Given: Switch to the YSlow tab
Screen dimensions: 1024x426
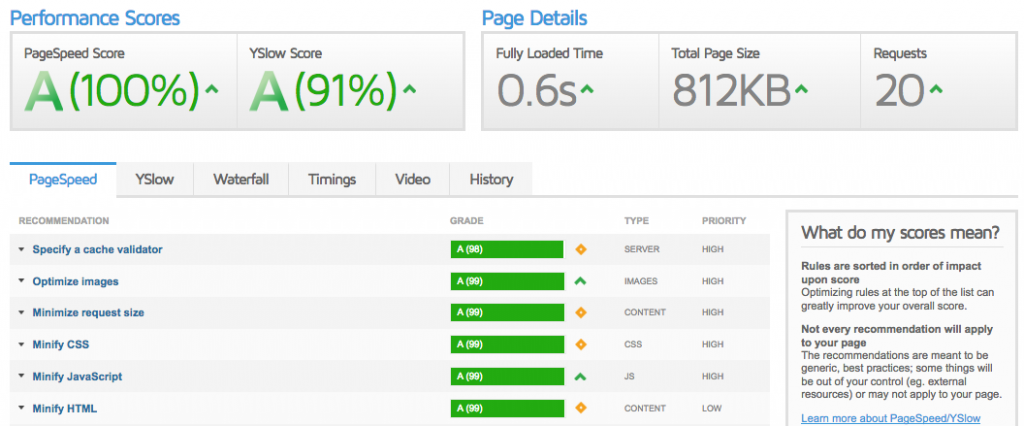Looking at the screenshot, I should [154, 179].
